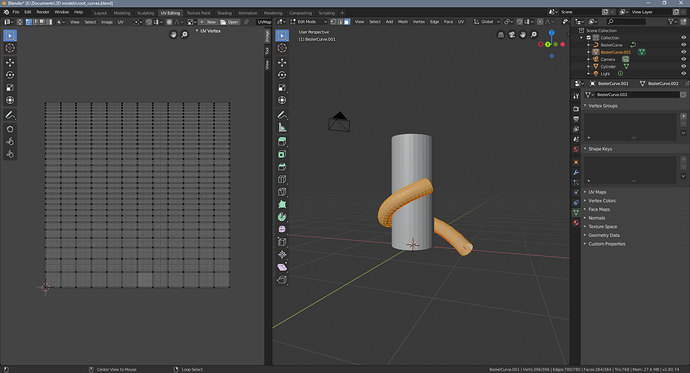Open Vertex Groups specials arrow menu
The height and width of the screenshot is (373, 690).
[683, 133]
